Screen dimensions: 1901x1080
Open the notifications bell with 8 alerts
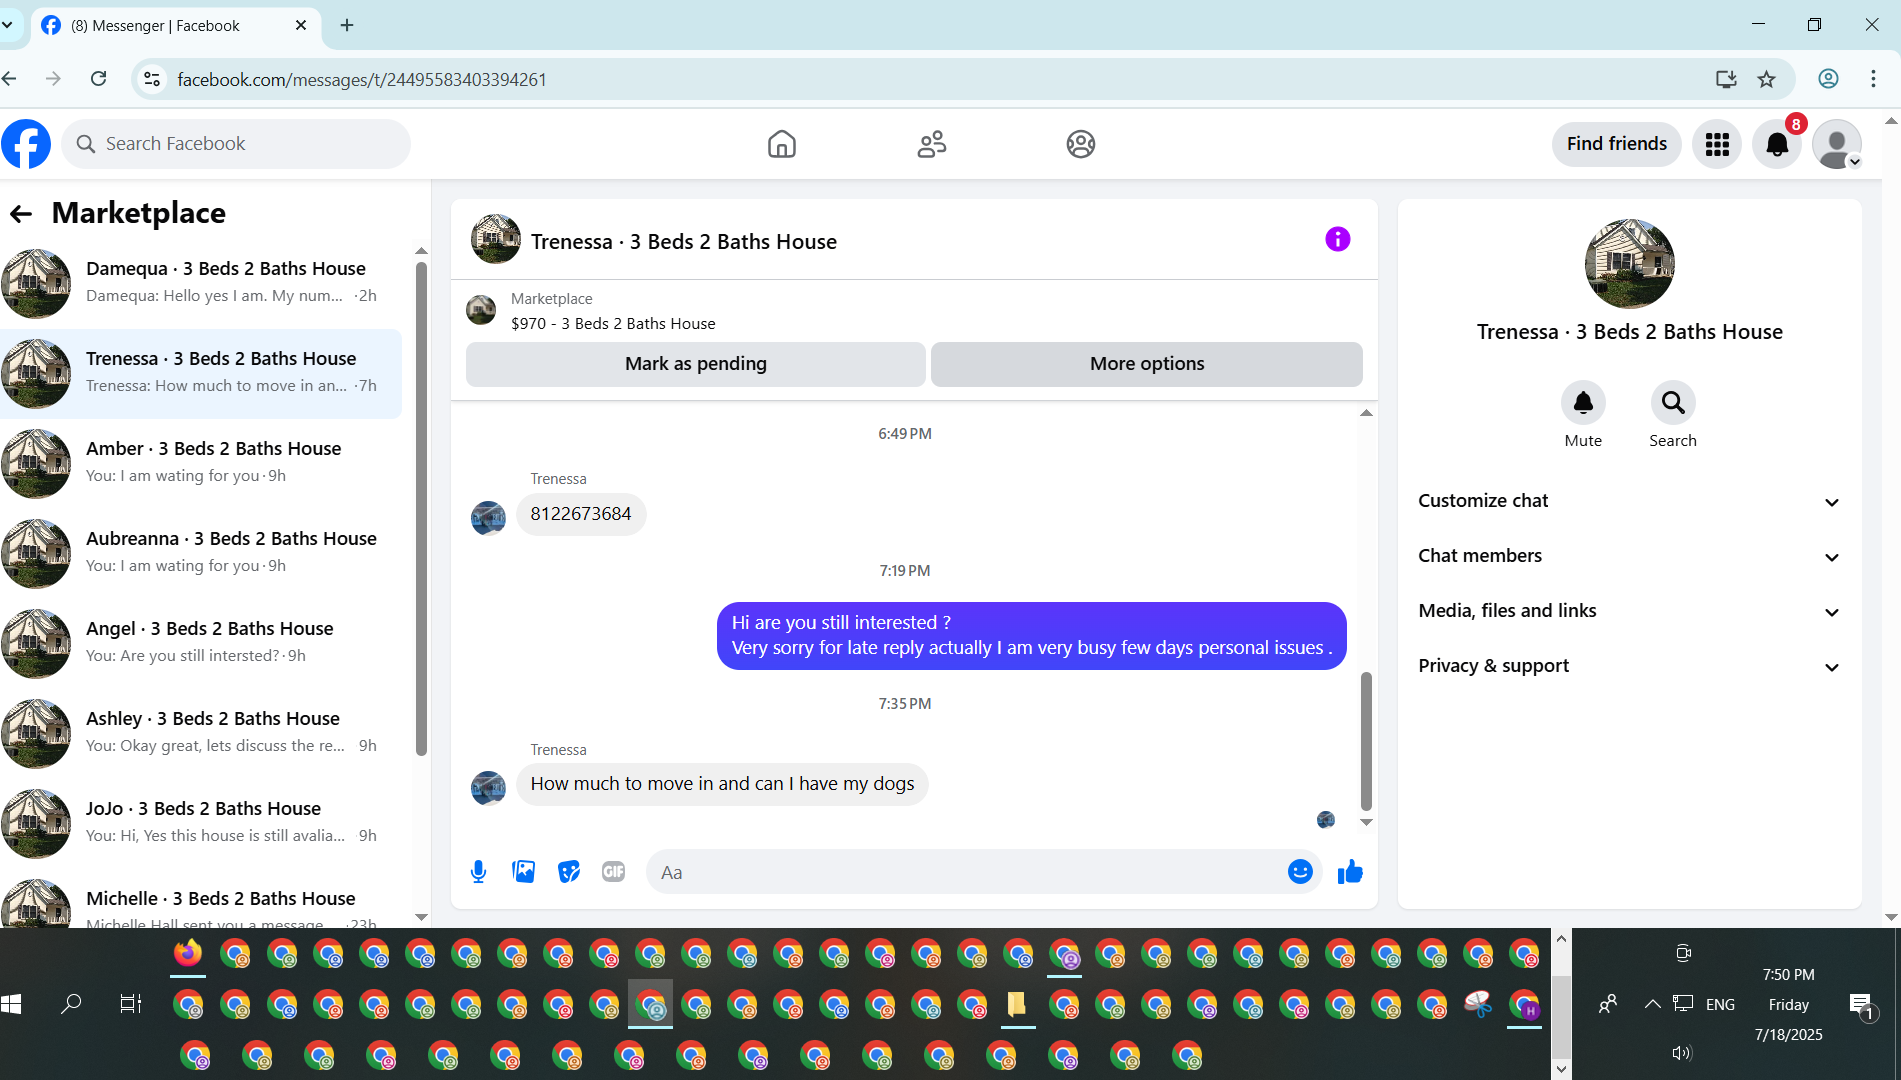[x=1777, y=144]
